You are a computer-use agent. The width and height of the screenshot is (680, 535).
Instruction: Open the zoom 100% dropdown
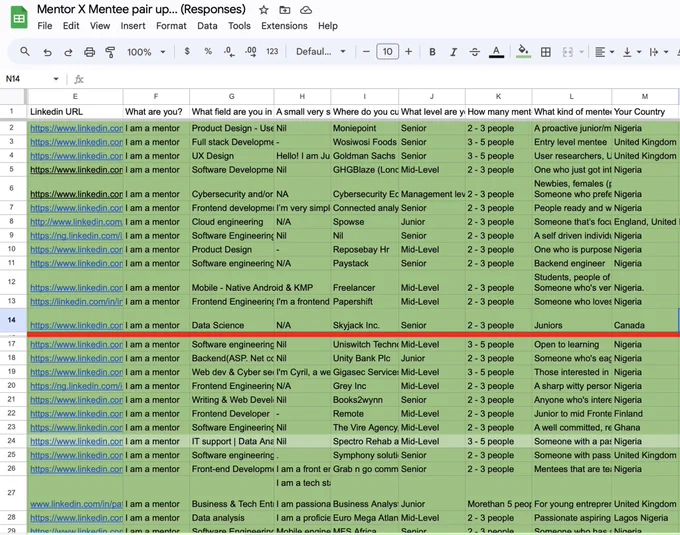146,52
